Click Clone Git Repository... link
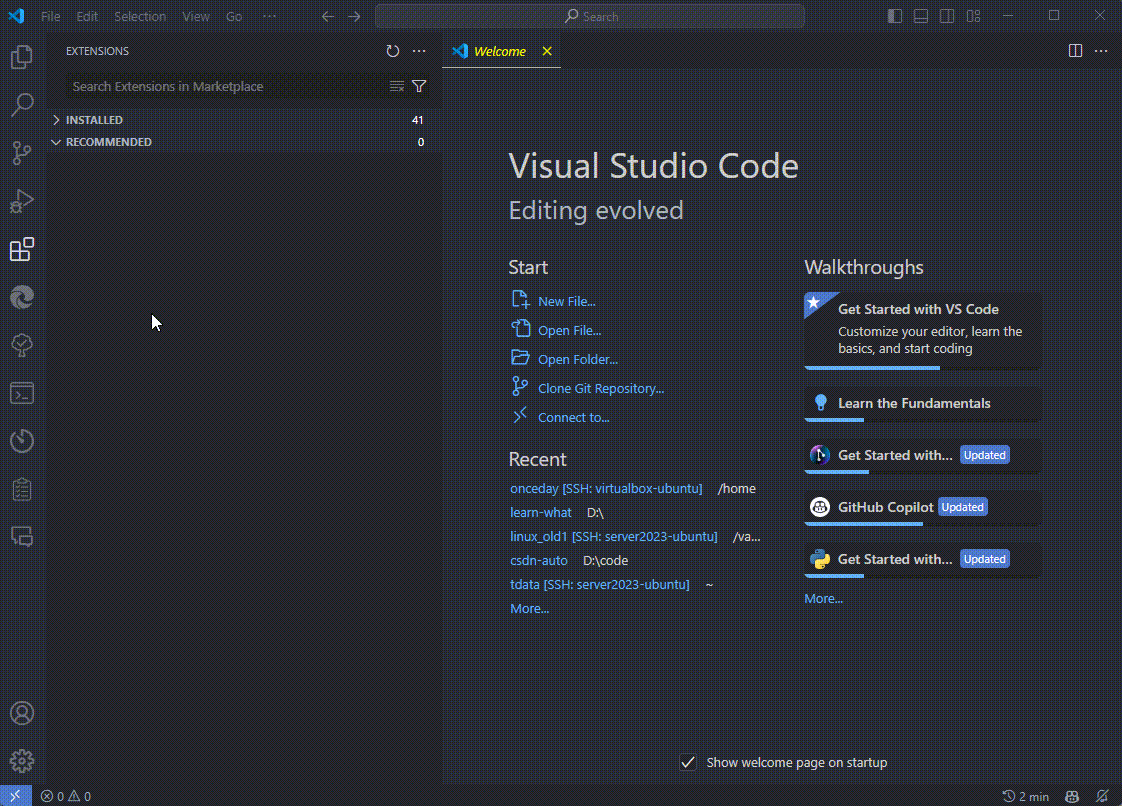1122x806 pixels. pos(601,389)
